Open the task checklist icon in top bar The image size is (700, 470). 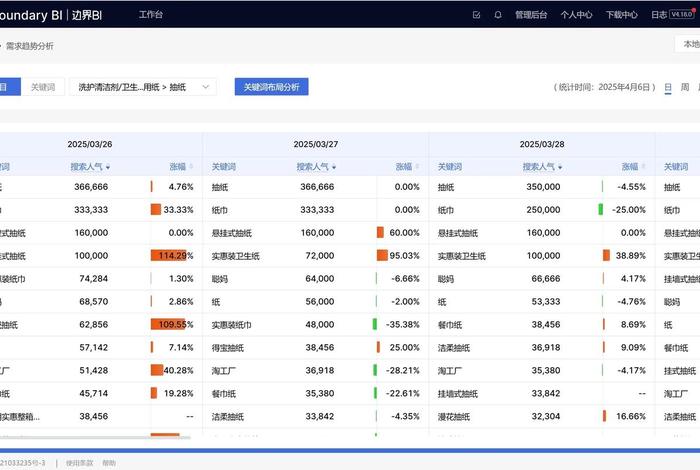click(476, 15)
